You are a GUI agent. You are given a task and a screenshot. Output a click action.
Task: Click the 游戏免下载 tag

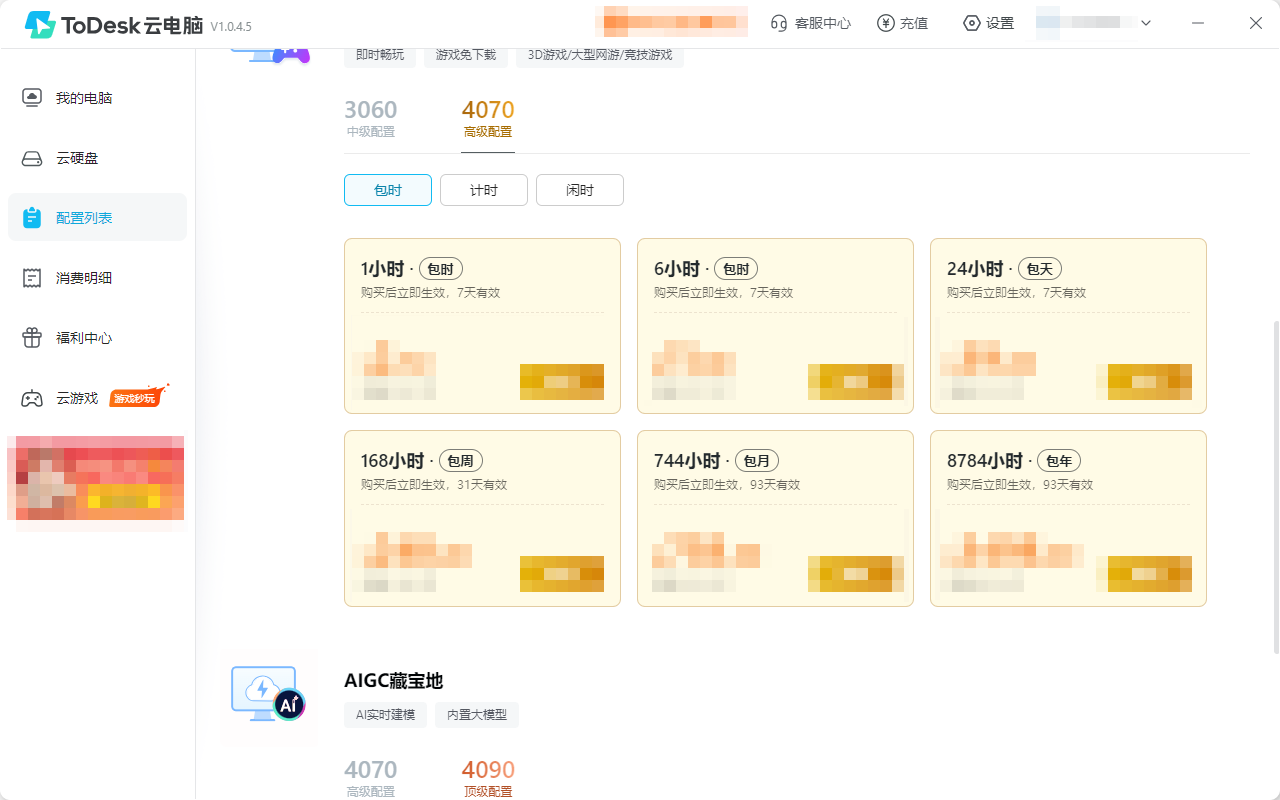pyautogui.click(x=466, y=55)
